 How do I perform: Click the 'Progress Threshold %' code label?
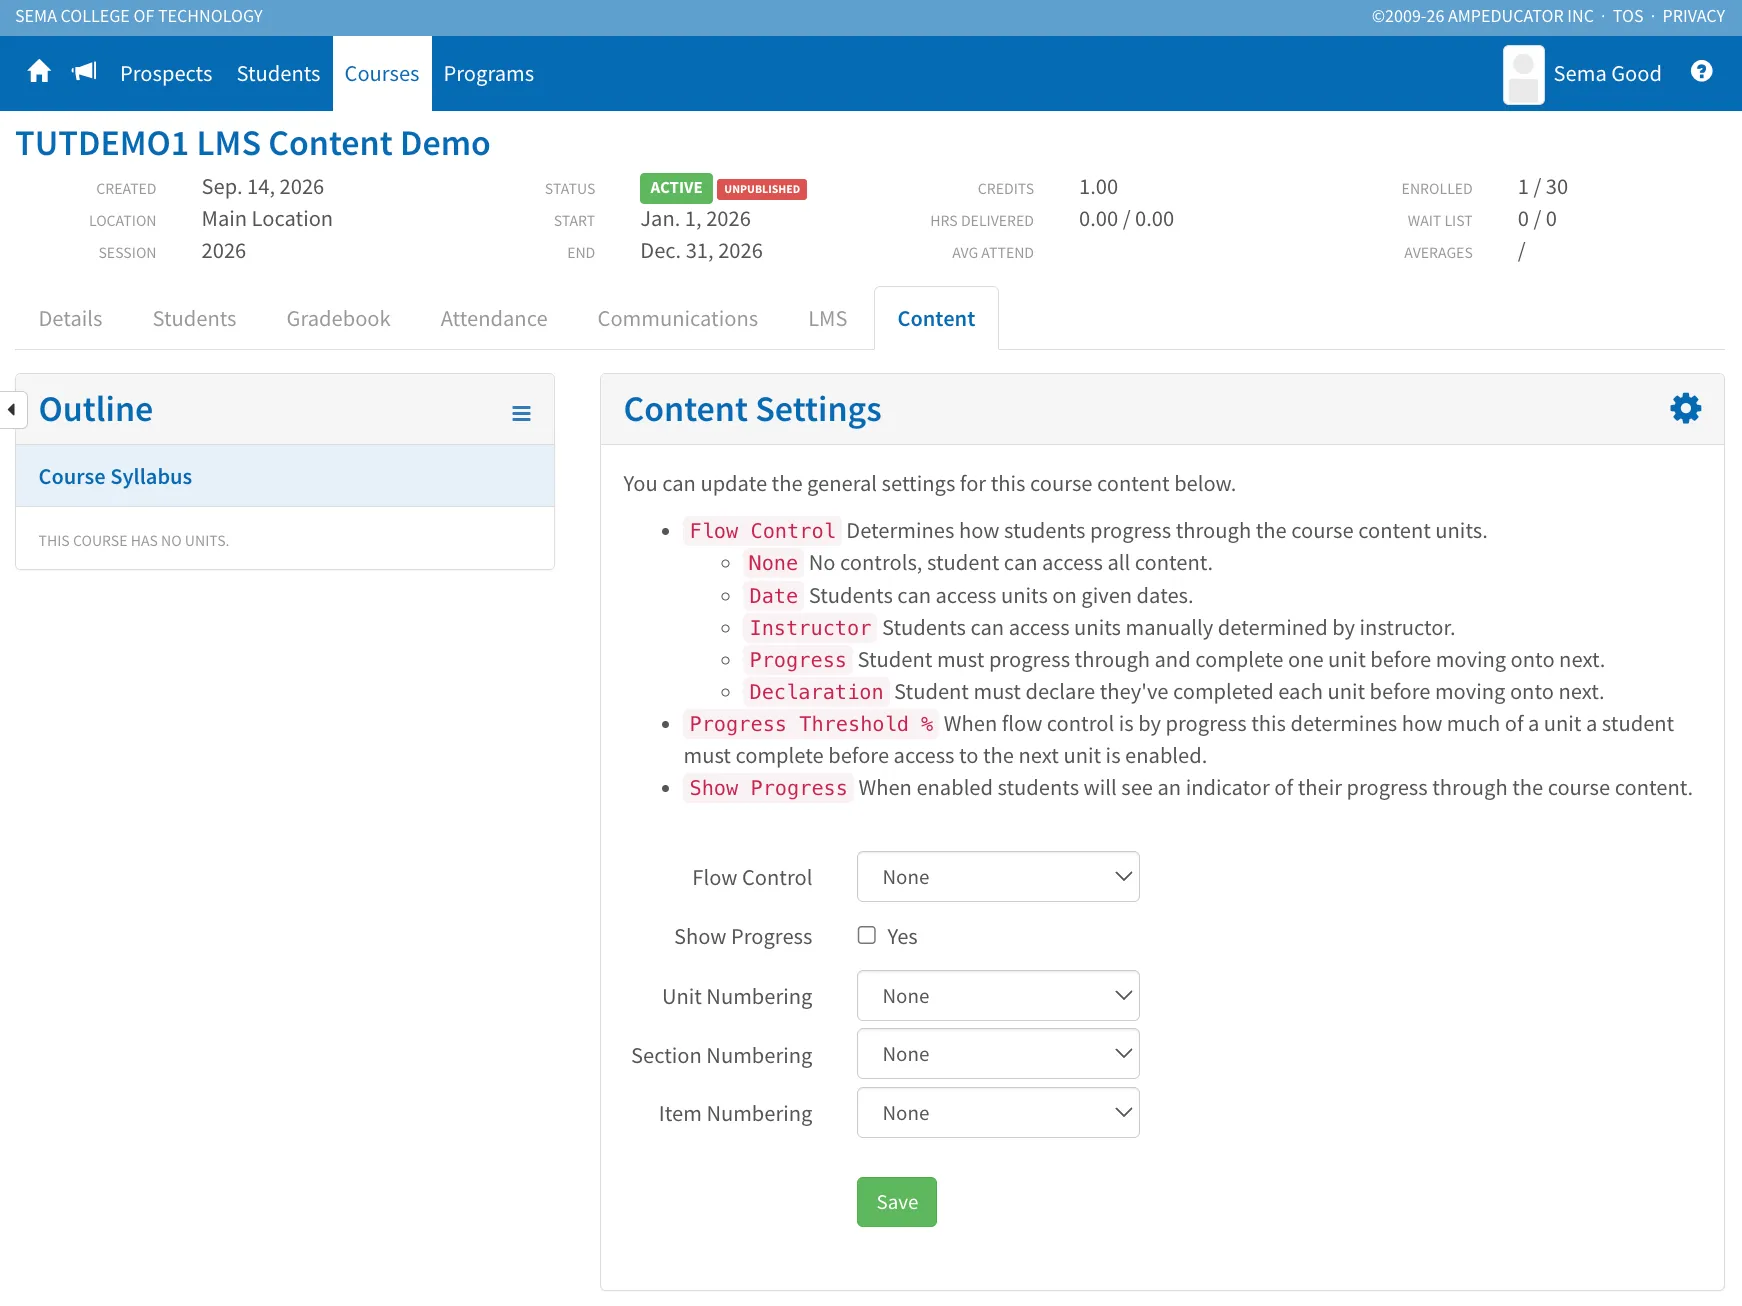tap(811, 724)
